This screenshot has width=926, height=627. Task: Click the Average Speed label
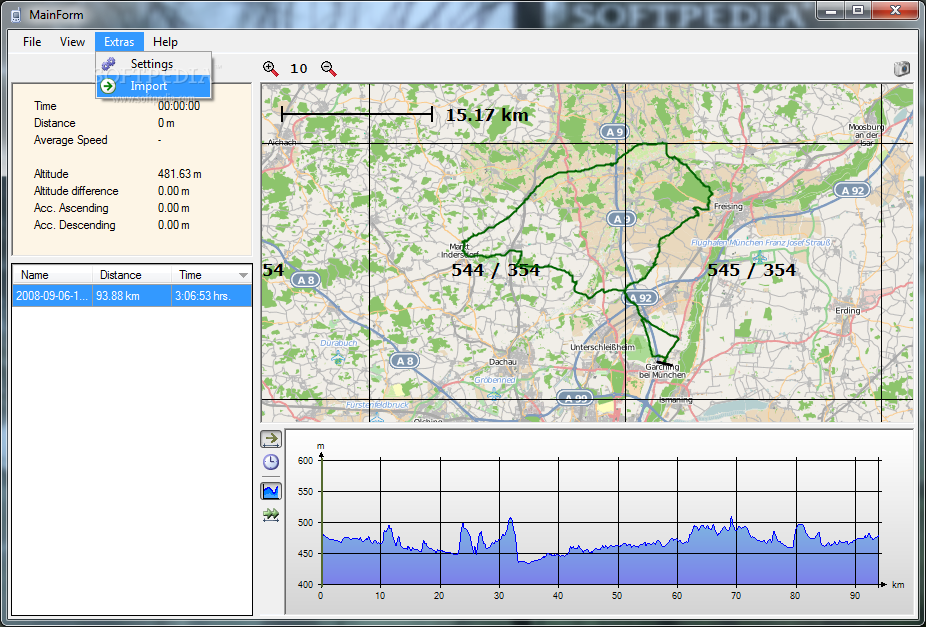pyautogui.click(x=71, y=140)
